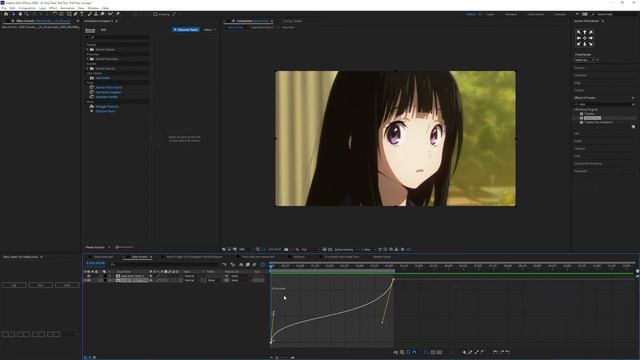Select the Clone Stamp tool
This screenshot has width=640, height=360.
[x=96, y=14]
